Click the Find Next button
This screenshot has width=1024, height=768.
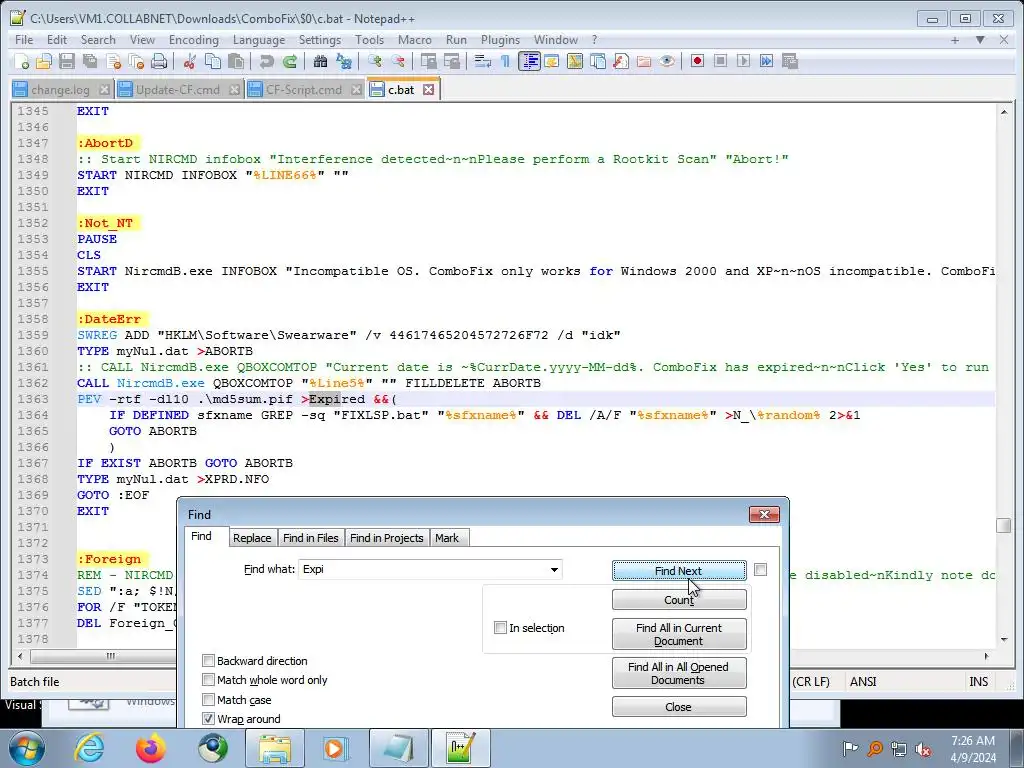click(x=679, y=570)
